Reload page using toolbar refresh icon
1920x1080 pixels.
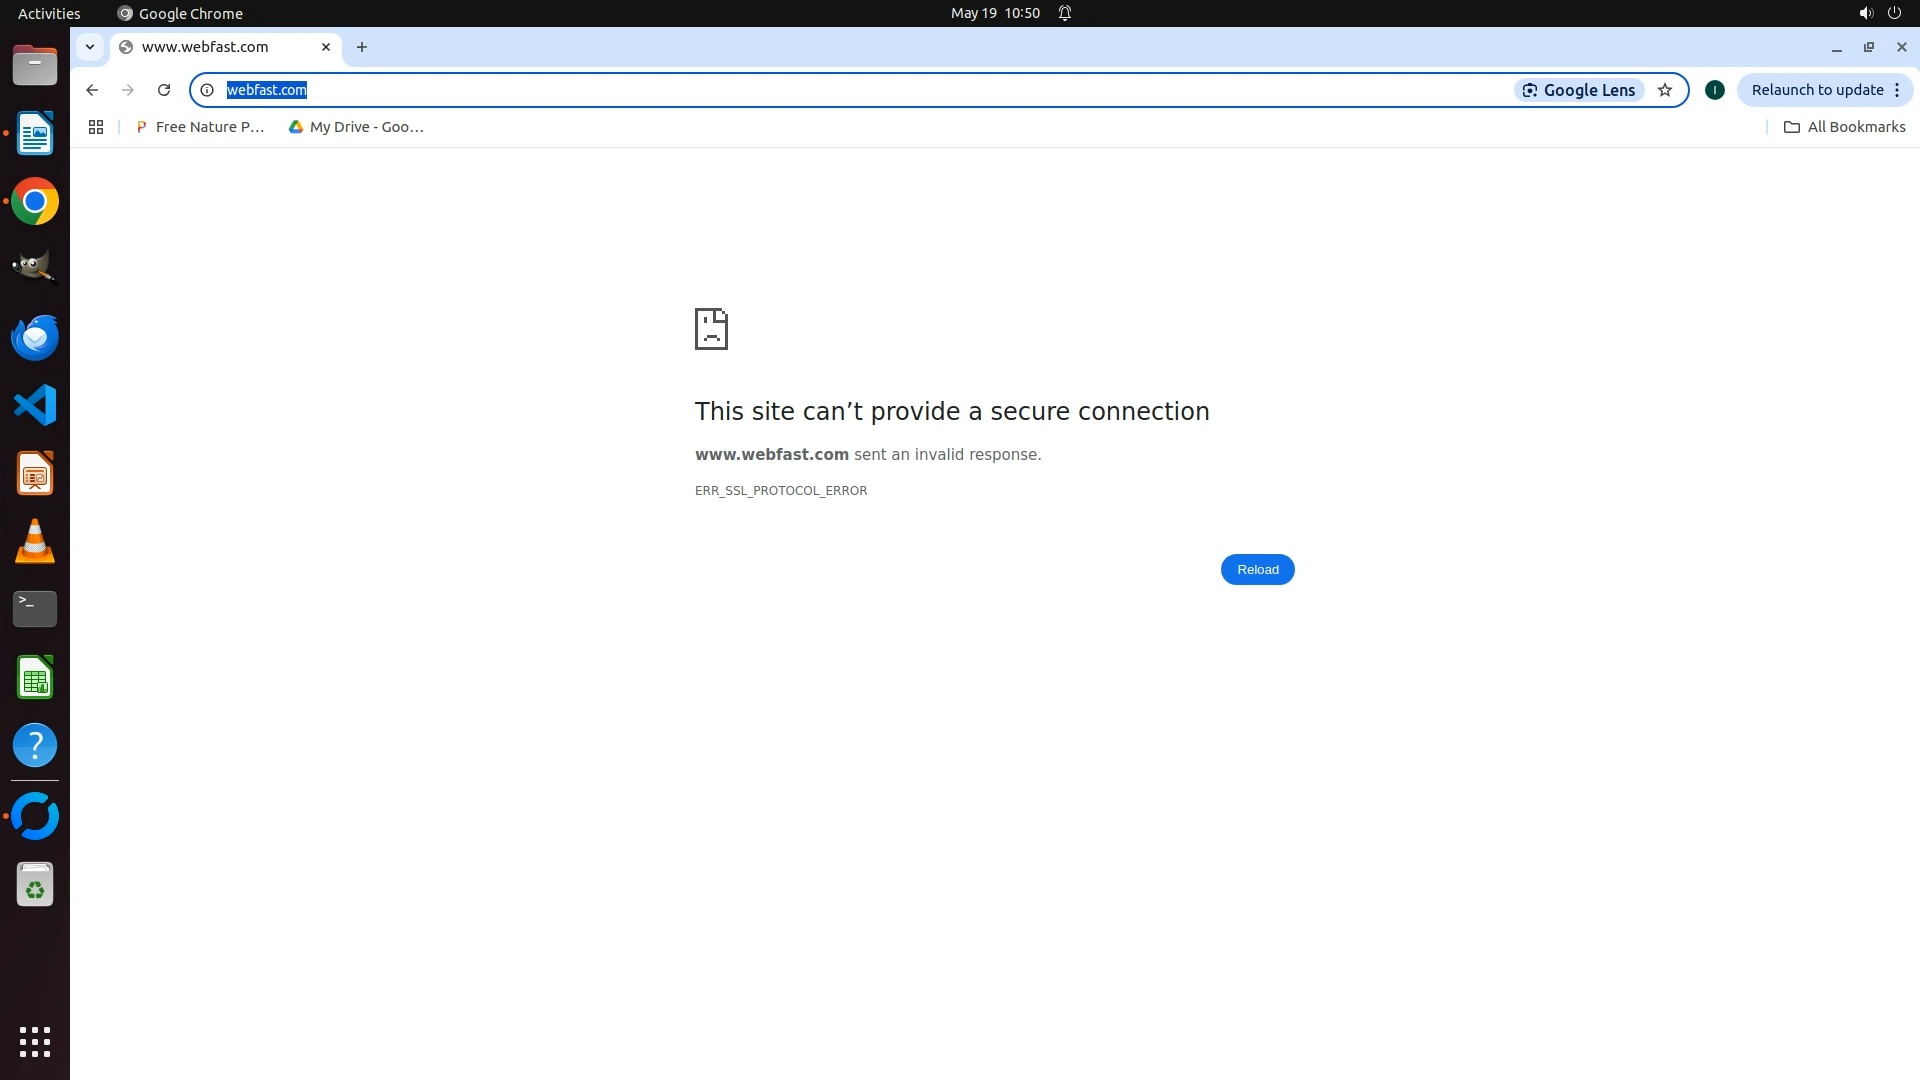pyautogui.click(x=164, y=90)
